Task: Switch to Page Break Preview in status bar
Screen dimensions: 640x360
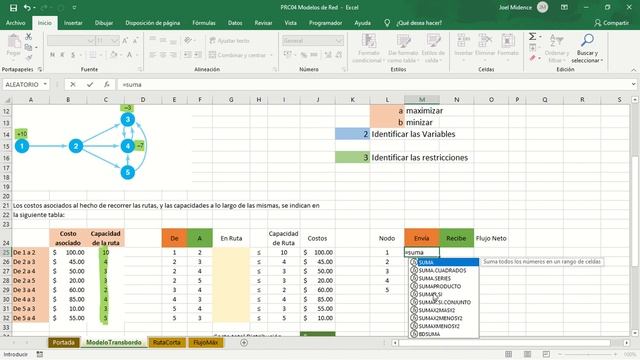Action: click(546, 354)
